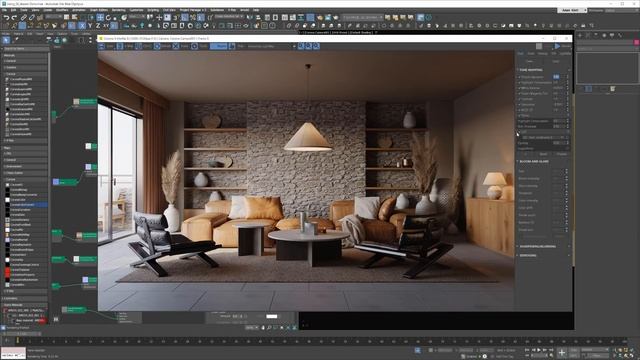The width and height of the screenshot is (640, 360).
Task: Click the Corona VFB Save icon
Action: 102,47
